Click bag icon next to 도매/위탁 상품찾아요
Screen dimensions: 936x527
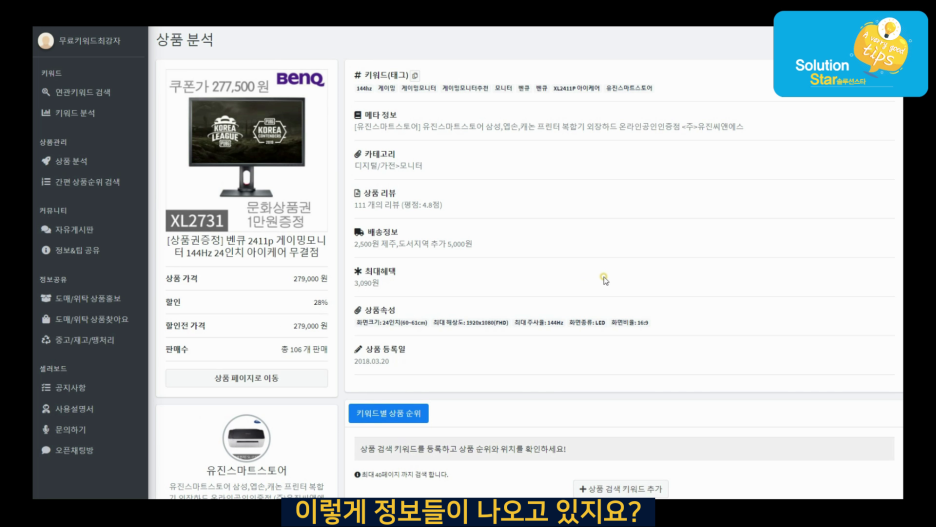coord(46,319)
